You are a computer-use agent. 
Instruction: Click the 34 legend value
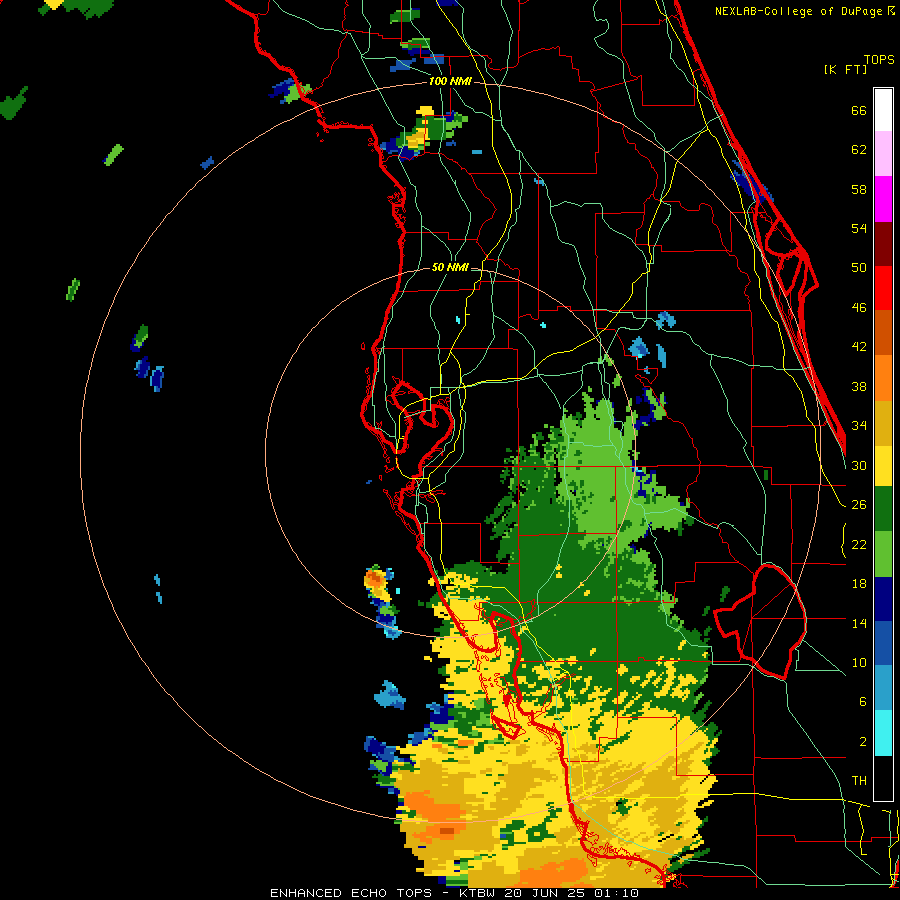pos(859,426)
